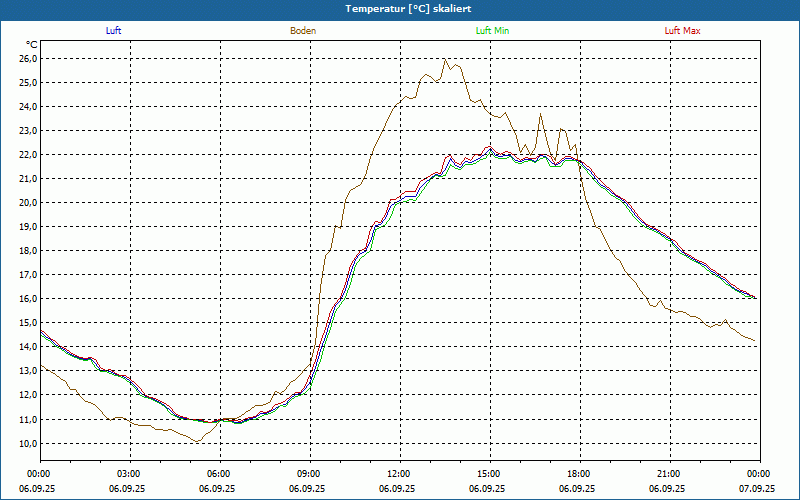The width and height of the screenshot is (800, 500).
Task: Click the '12:00' time axis label
Action: coord(401,474)
